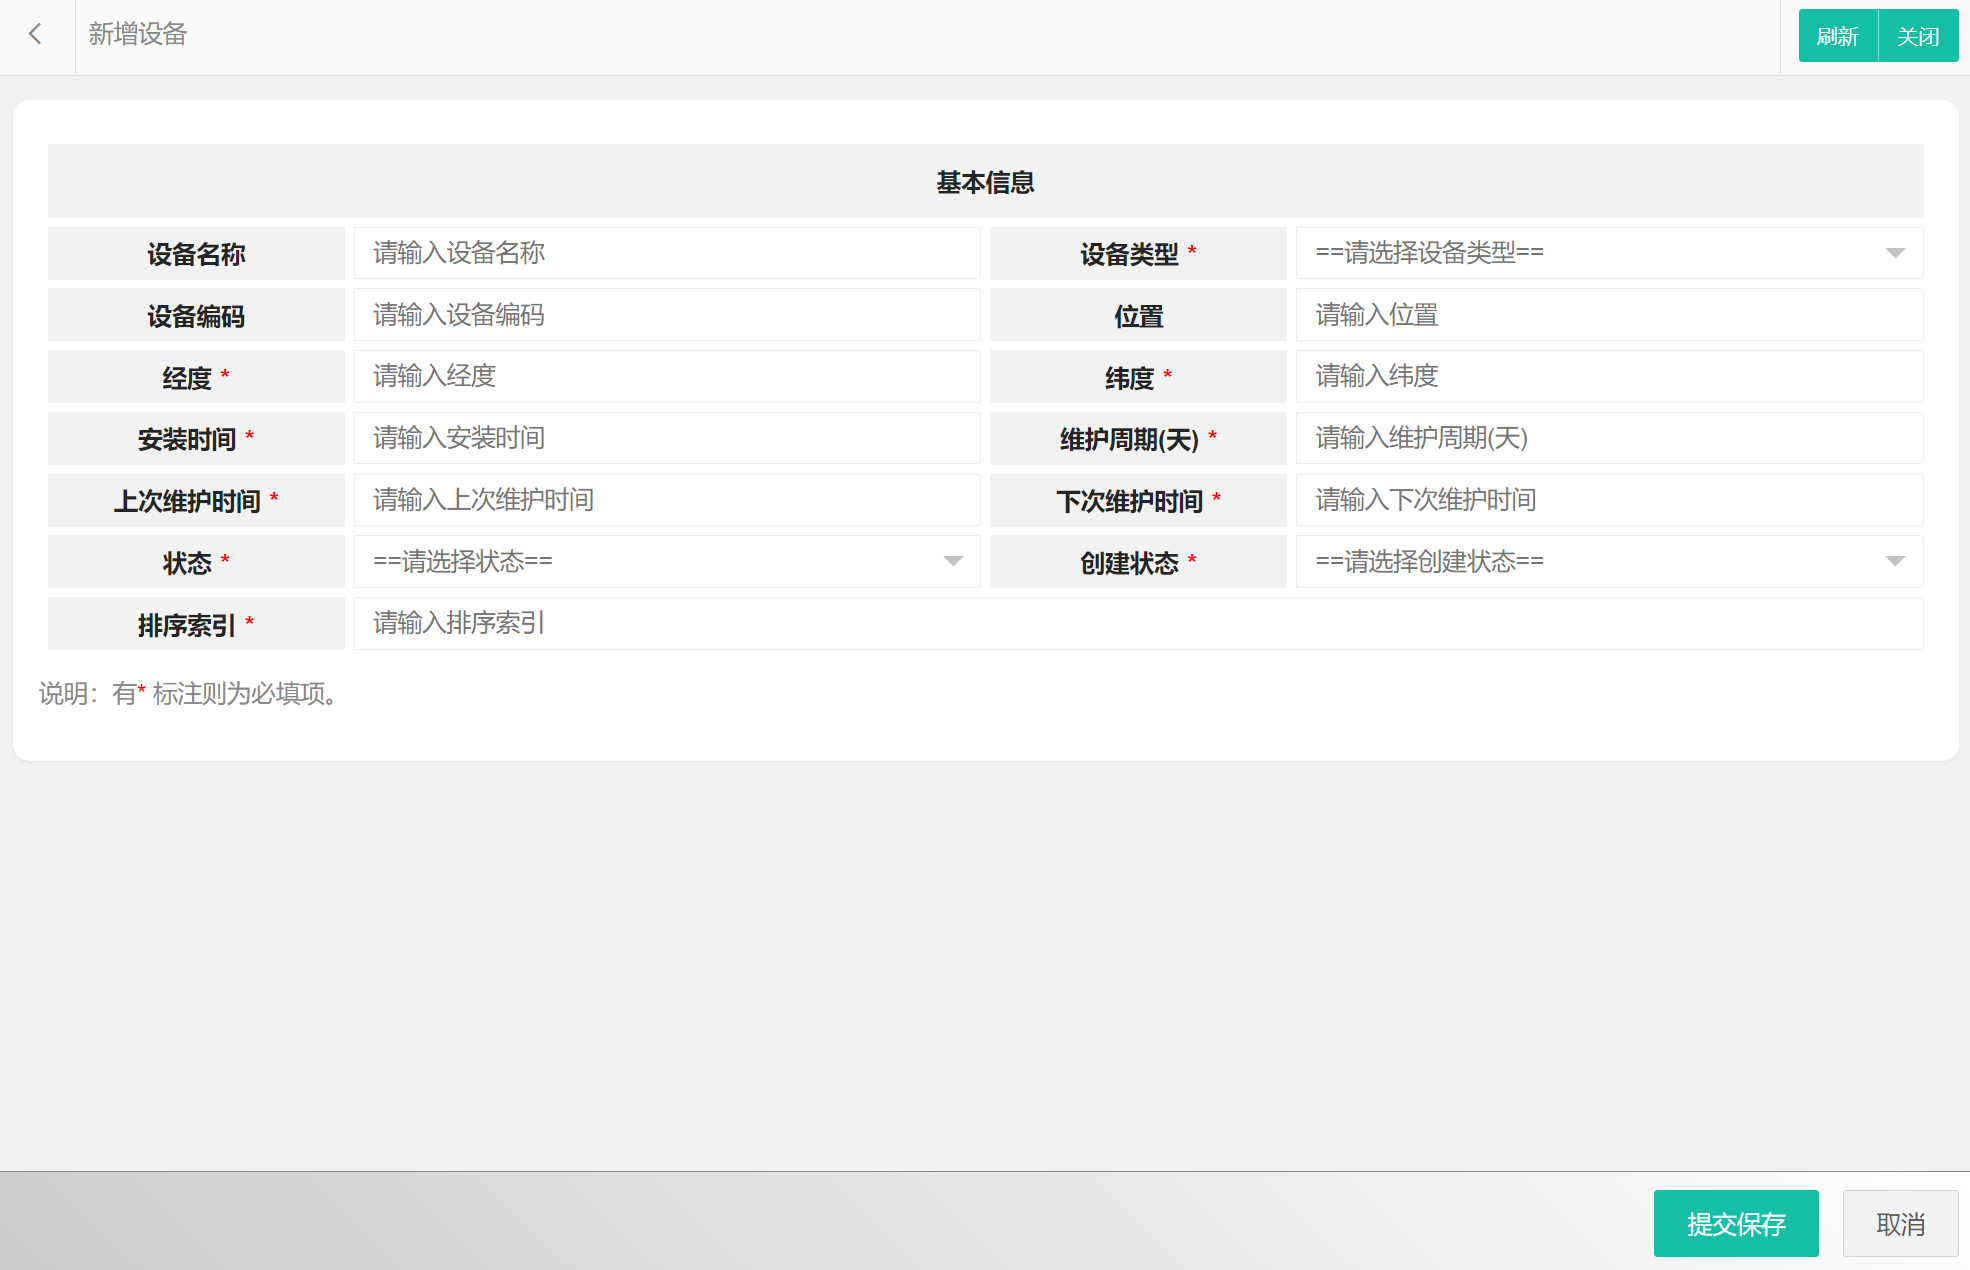Click the 新增设备 page title
This screenshot has height=1270, width=1970.
coord(138,35)
